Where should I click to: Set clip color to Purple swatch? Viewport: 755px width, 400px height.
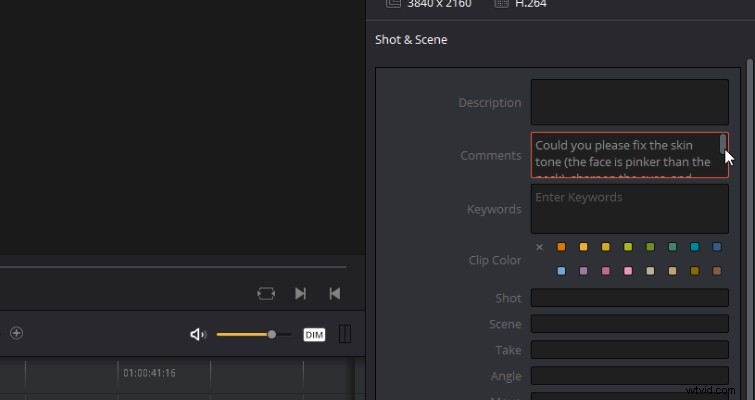coord(583,271)
